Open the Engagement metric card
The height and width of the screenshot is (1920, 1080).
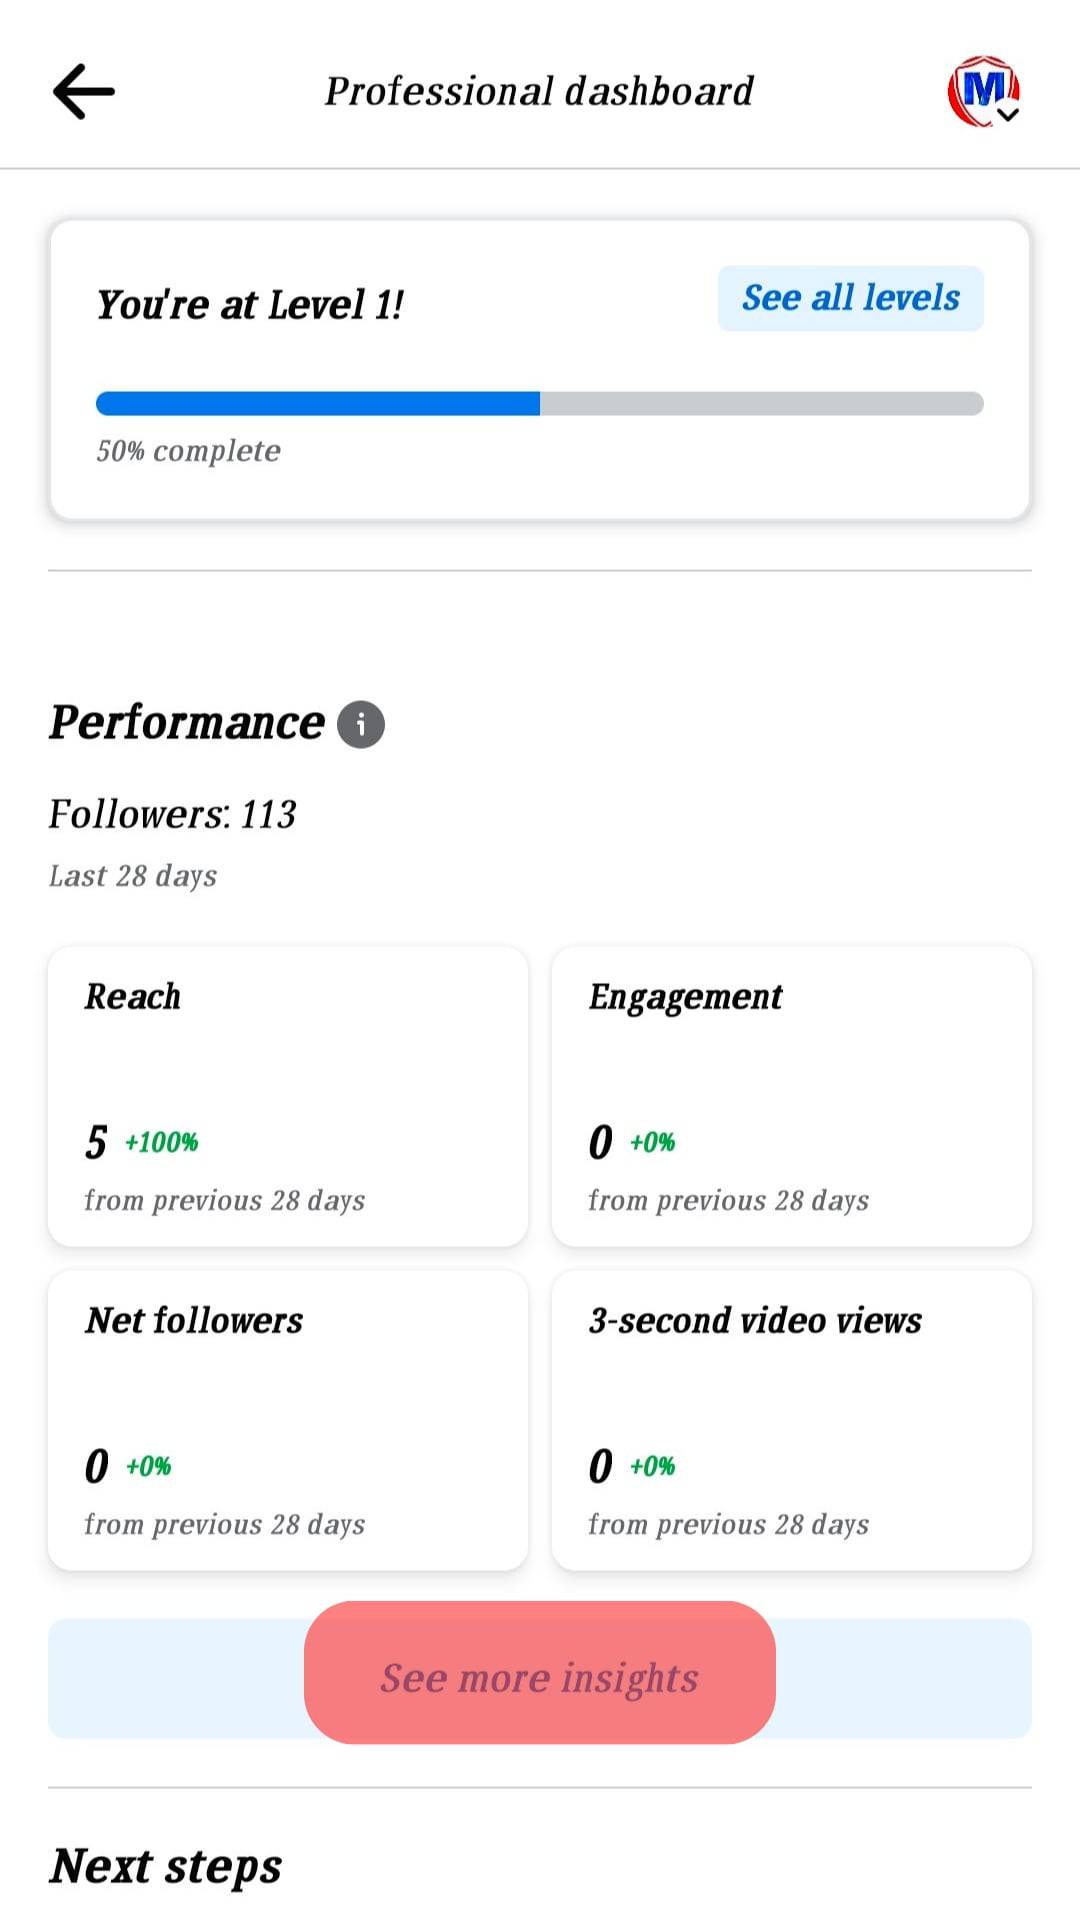(x=793, y=1095)
